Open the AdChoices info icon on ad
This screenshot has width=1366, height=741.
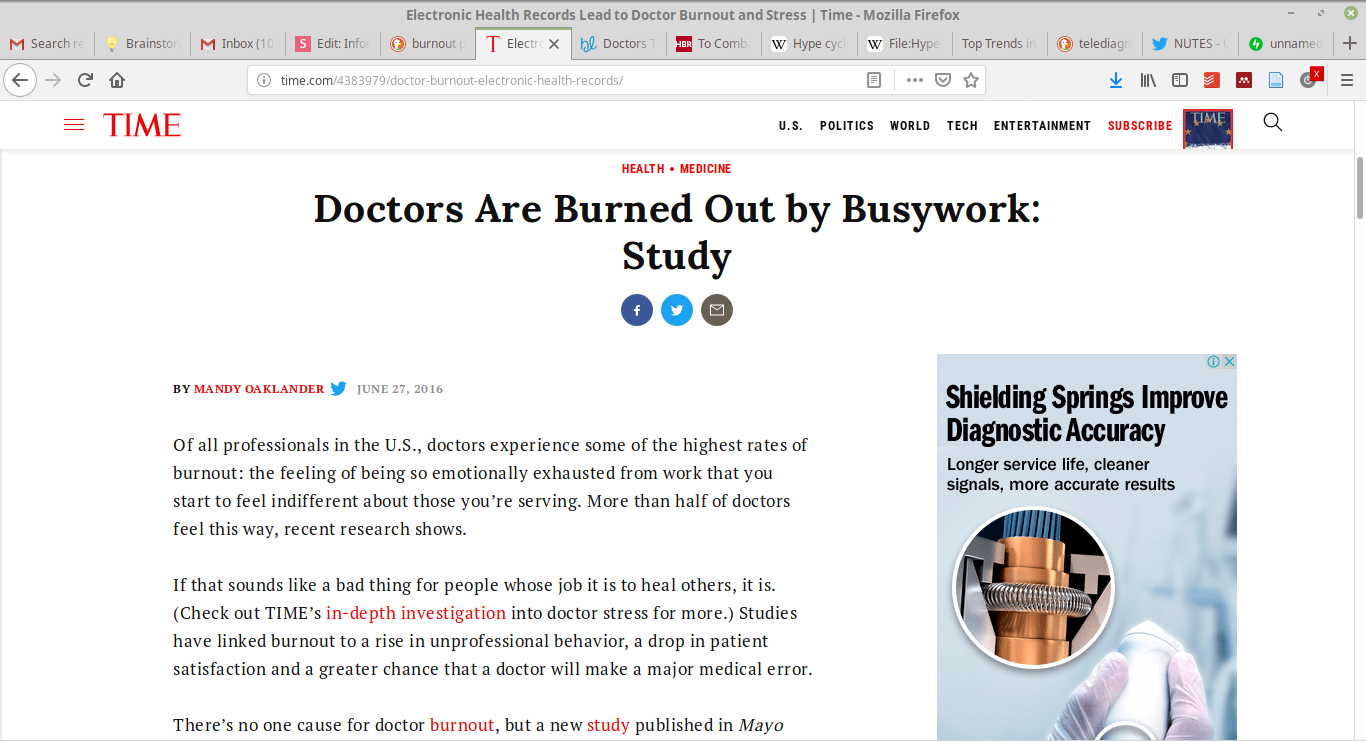[1213, 361]
